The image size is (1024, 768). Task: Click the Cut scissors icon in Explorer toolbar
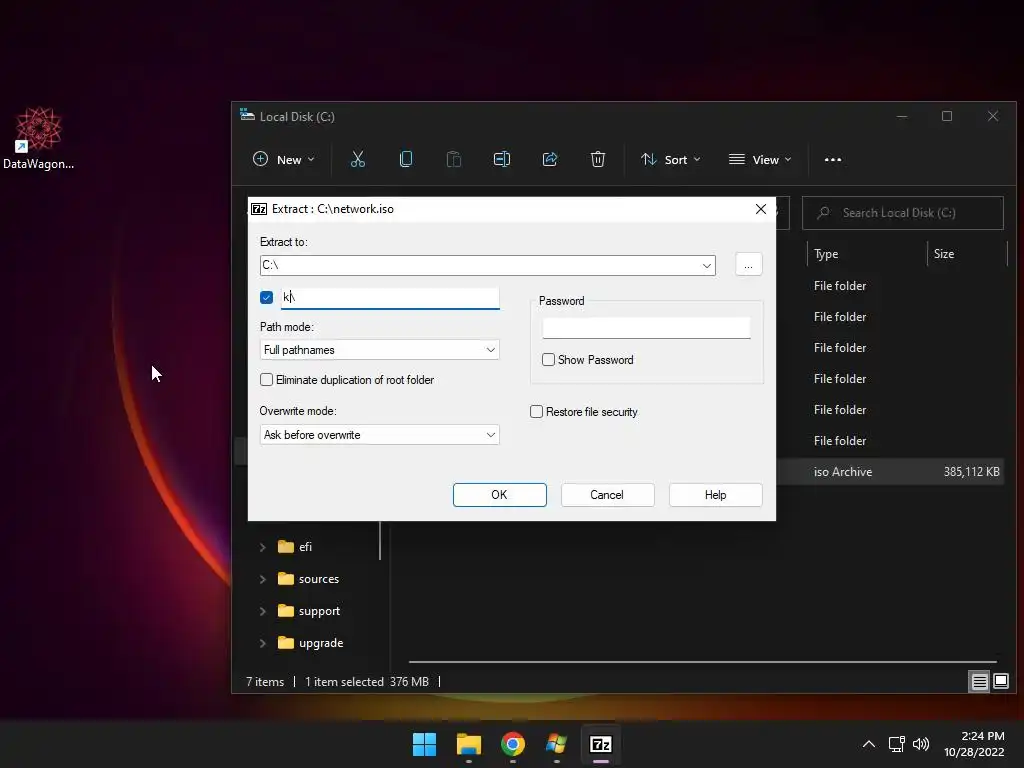click(358, 159)
